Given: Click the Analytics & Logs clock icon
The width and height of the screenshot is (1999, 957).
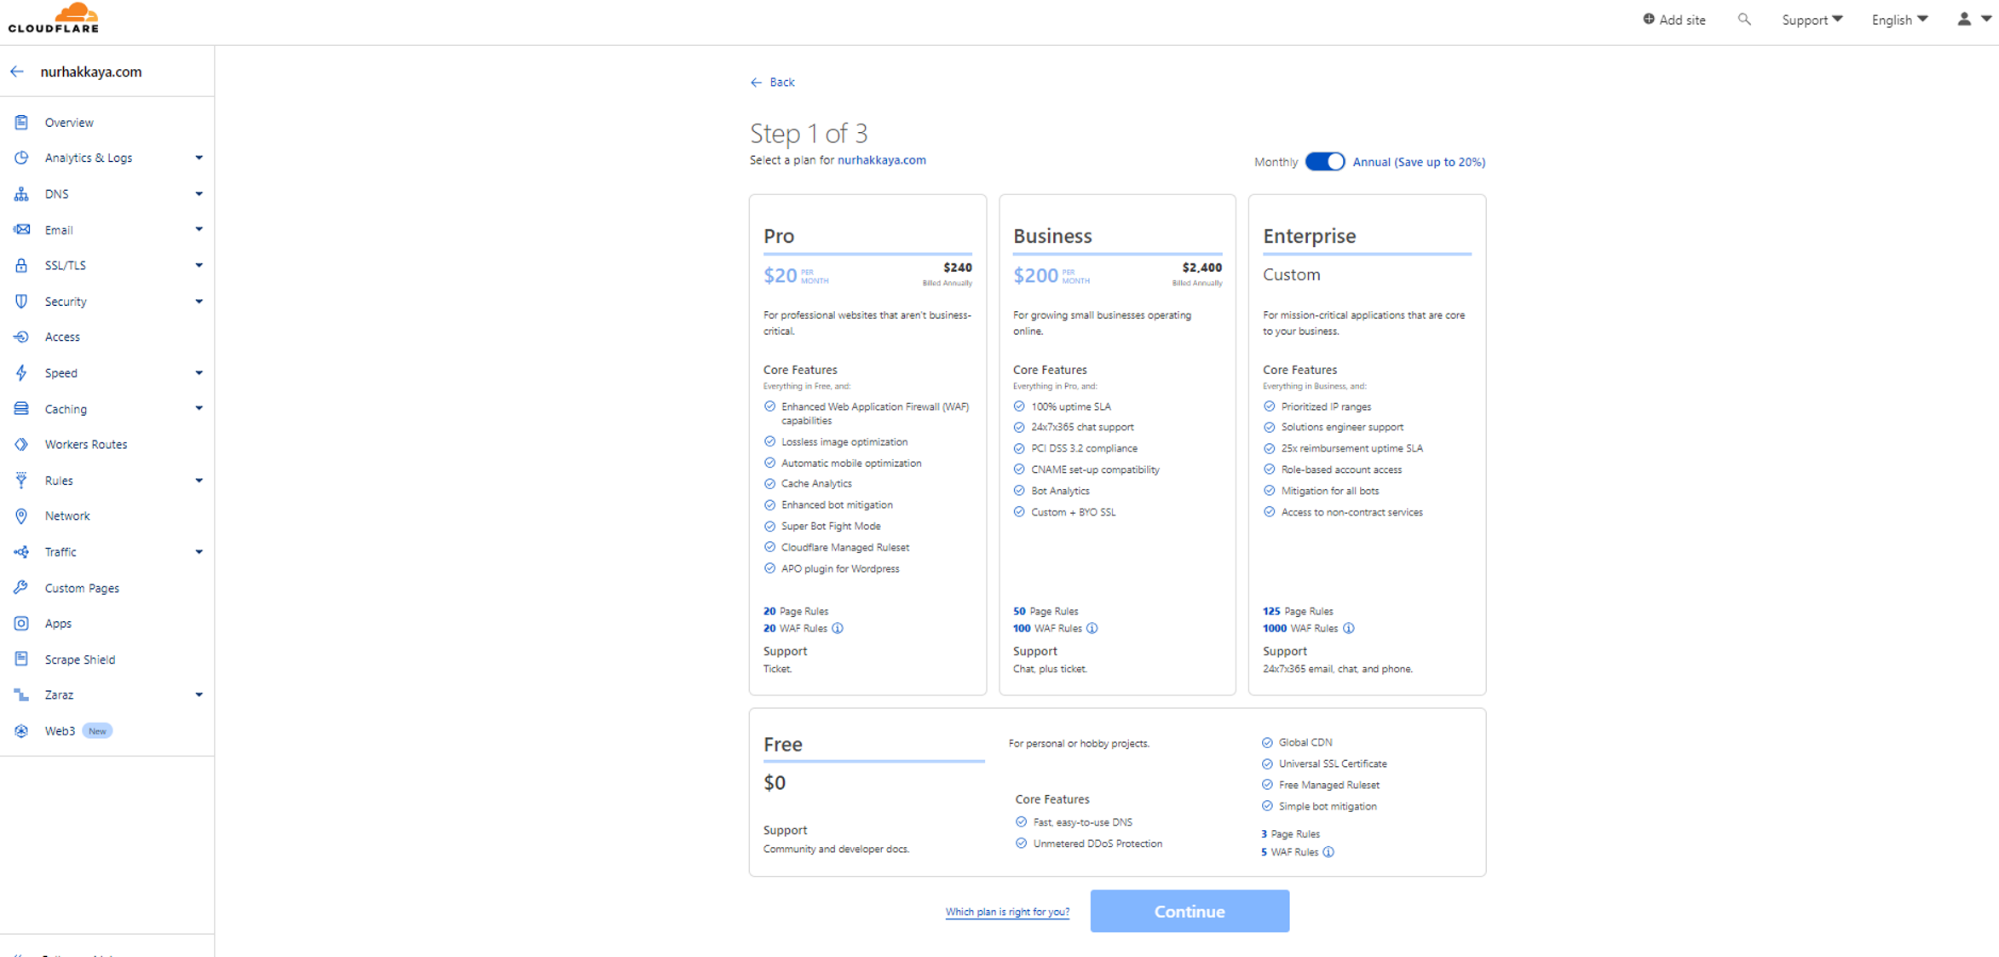Looking at the screenshot, I should [x=21, y=158].
